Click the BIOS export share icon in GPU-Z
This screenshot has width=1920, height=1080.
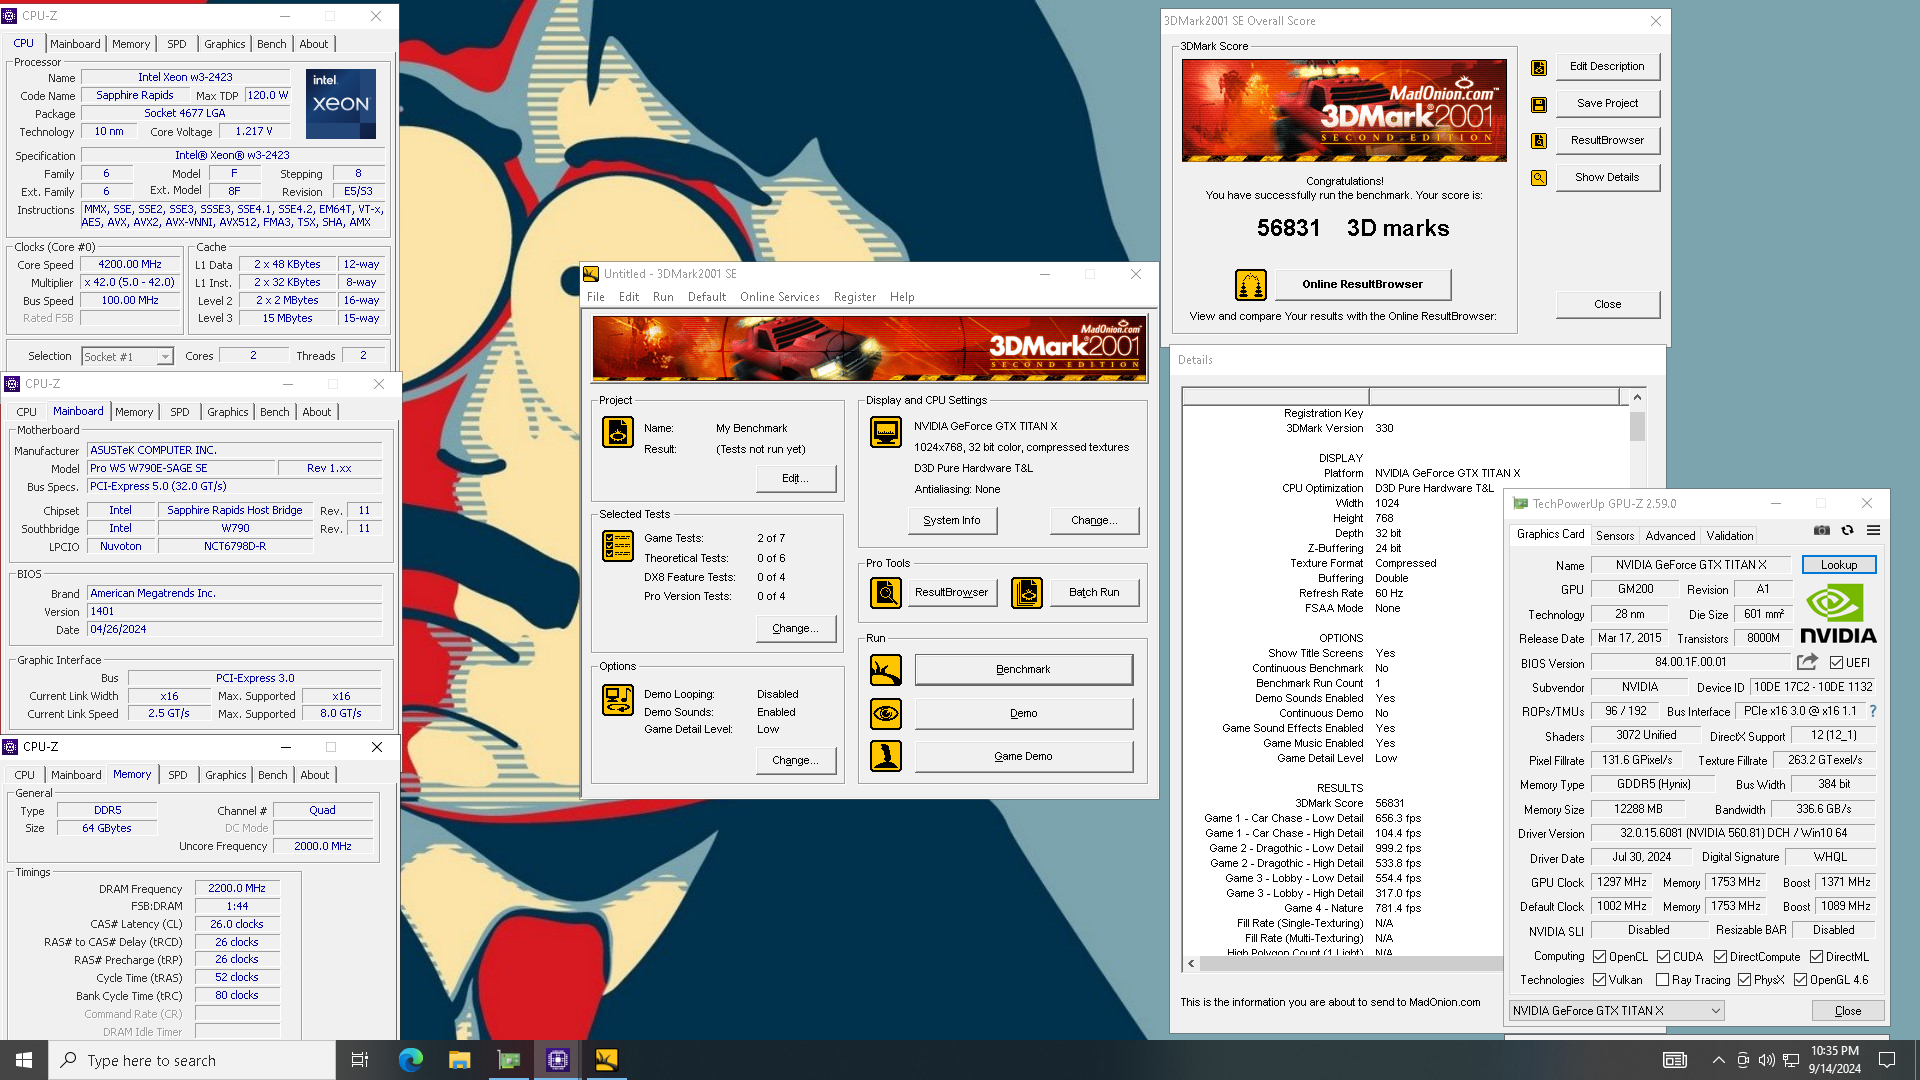(x=1807, y=662)
